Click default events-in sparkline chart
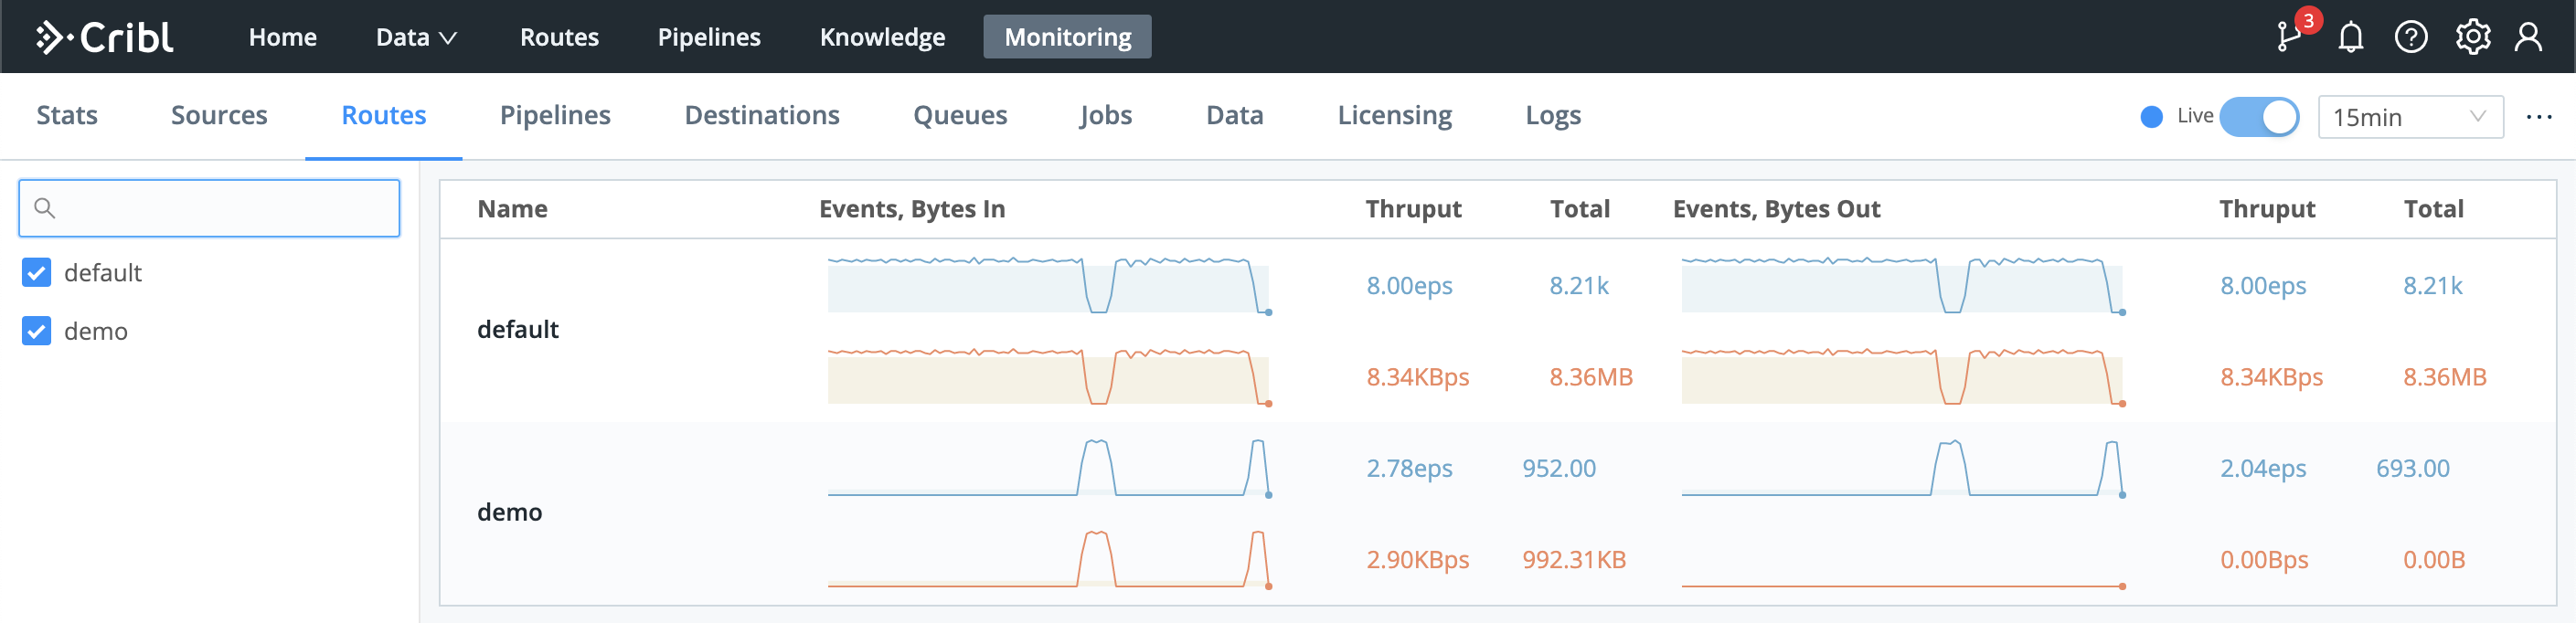2576x623 pixels. point(1049,285)
